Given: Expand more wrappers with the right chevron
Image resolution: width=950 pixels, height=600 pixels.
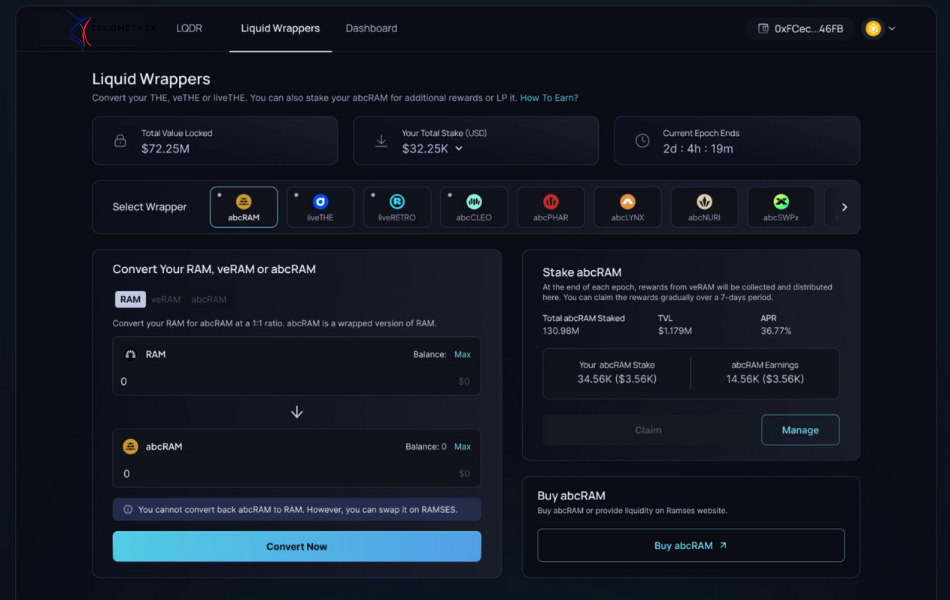Looking at the screenshot, I should (x=843, y=206).
